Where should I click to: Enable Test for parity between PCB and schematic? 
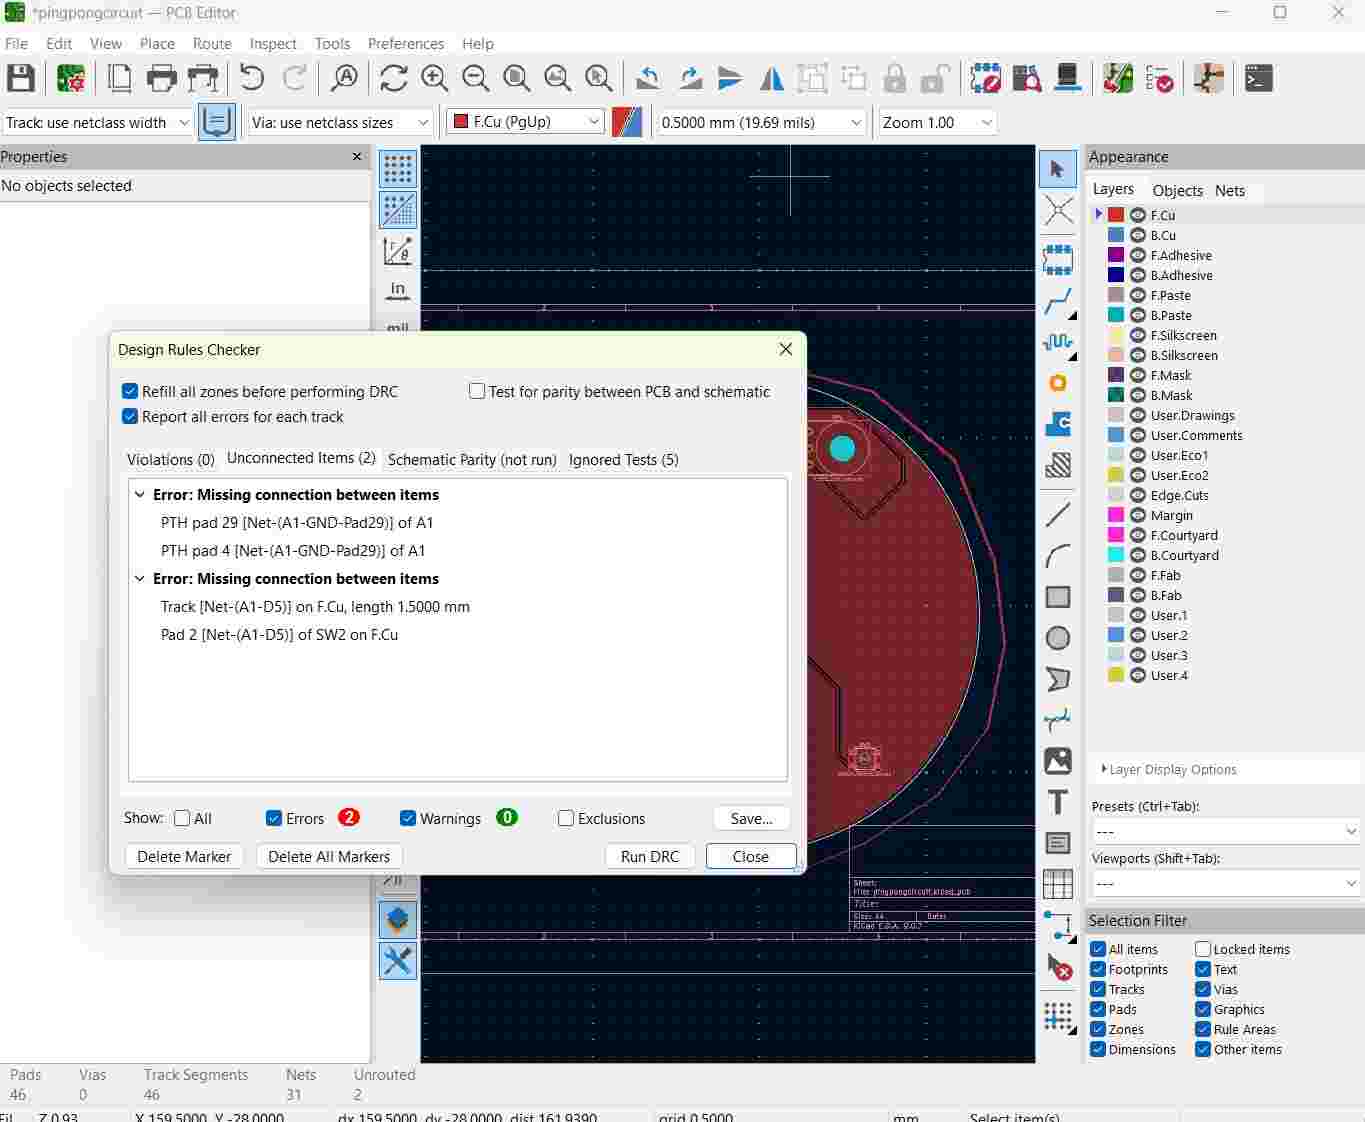pos(477,392)
